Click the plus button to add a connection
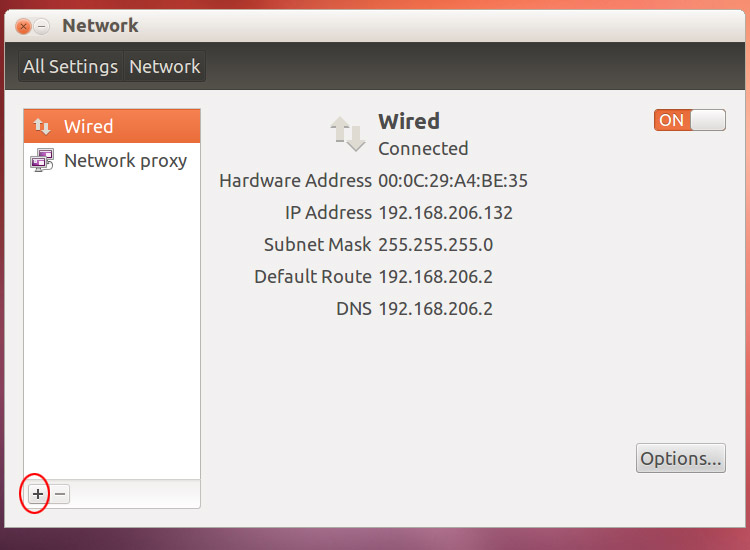Screen dimensions: 750x550 38,494
